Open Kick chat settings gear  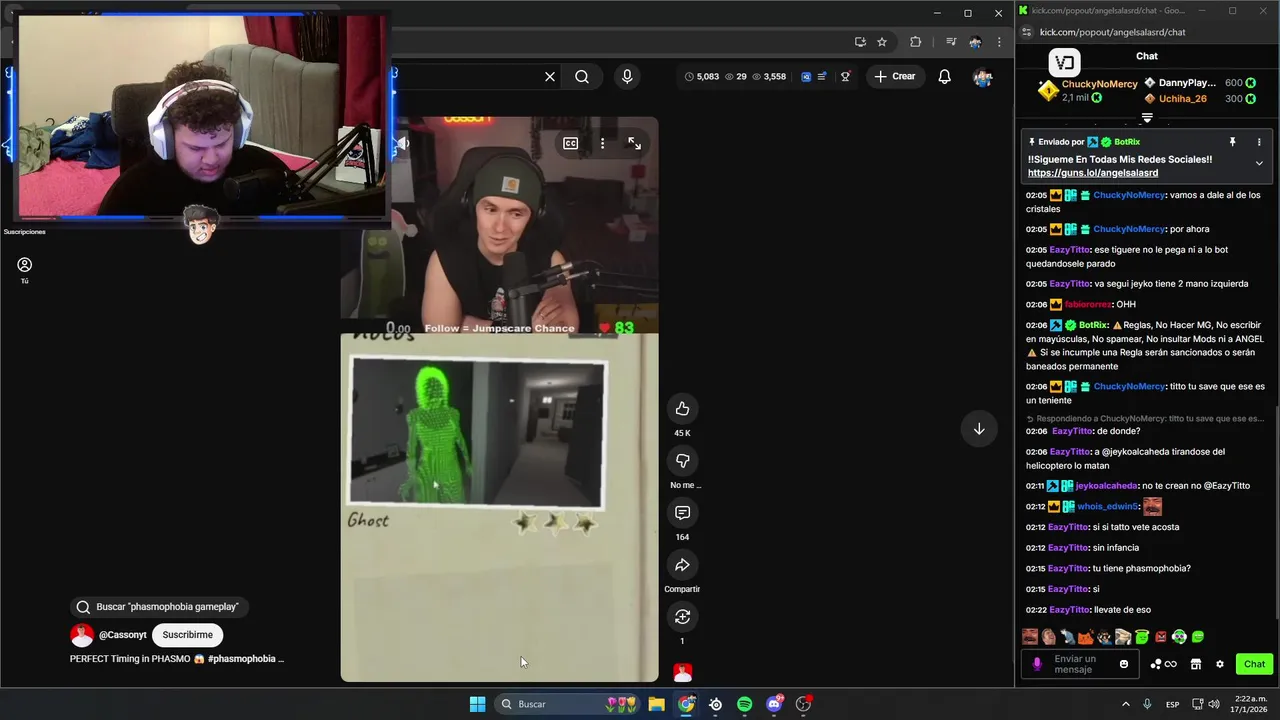[x=1219, y=664]
